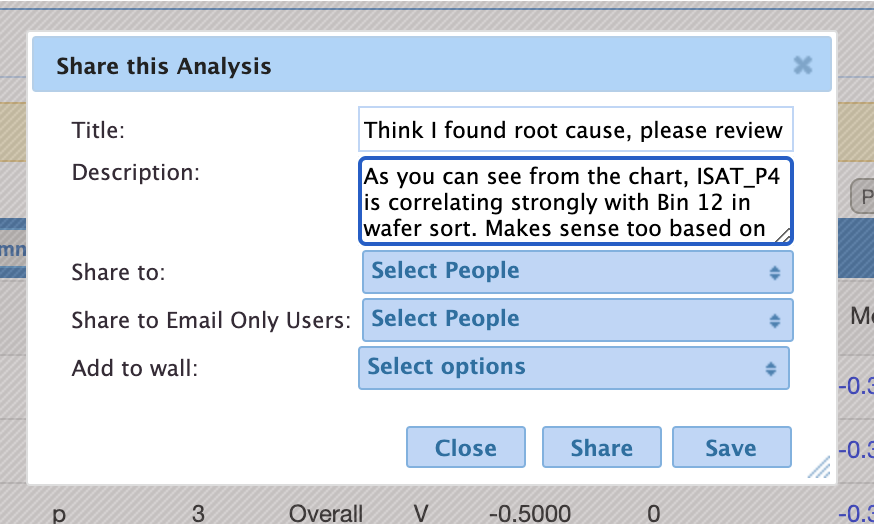Click the dialog's bottom-right resize grip
Image resolution: width=874 pixels, height=524 pixels.
point(819,466)
